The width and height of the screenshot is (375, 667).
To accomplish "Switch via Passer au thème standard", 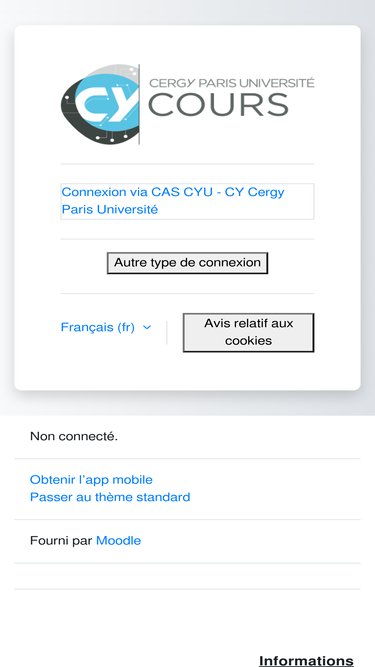I will (x=110, y=497).
